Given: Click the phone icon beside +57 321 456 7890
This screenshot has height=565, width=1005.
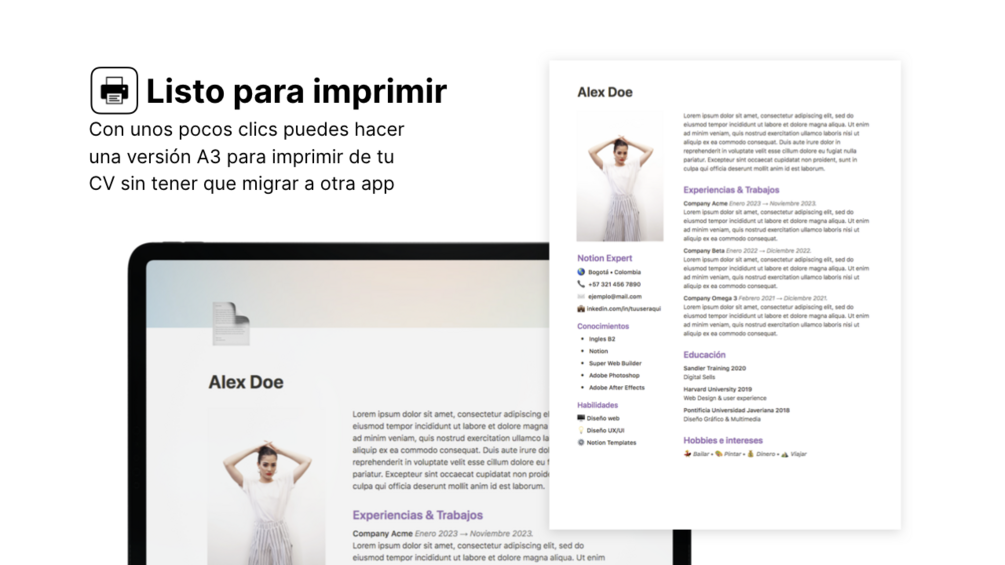Looking at the screenshot, I should point(581,284).
